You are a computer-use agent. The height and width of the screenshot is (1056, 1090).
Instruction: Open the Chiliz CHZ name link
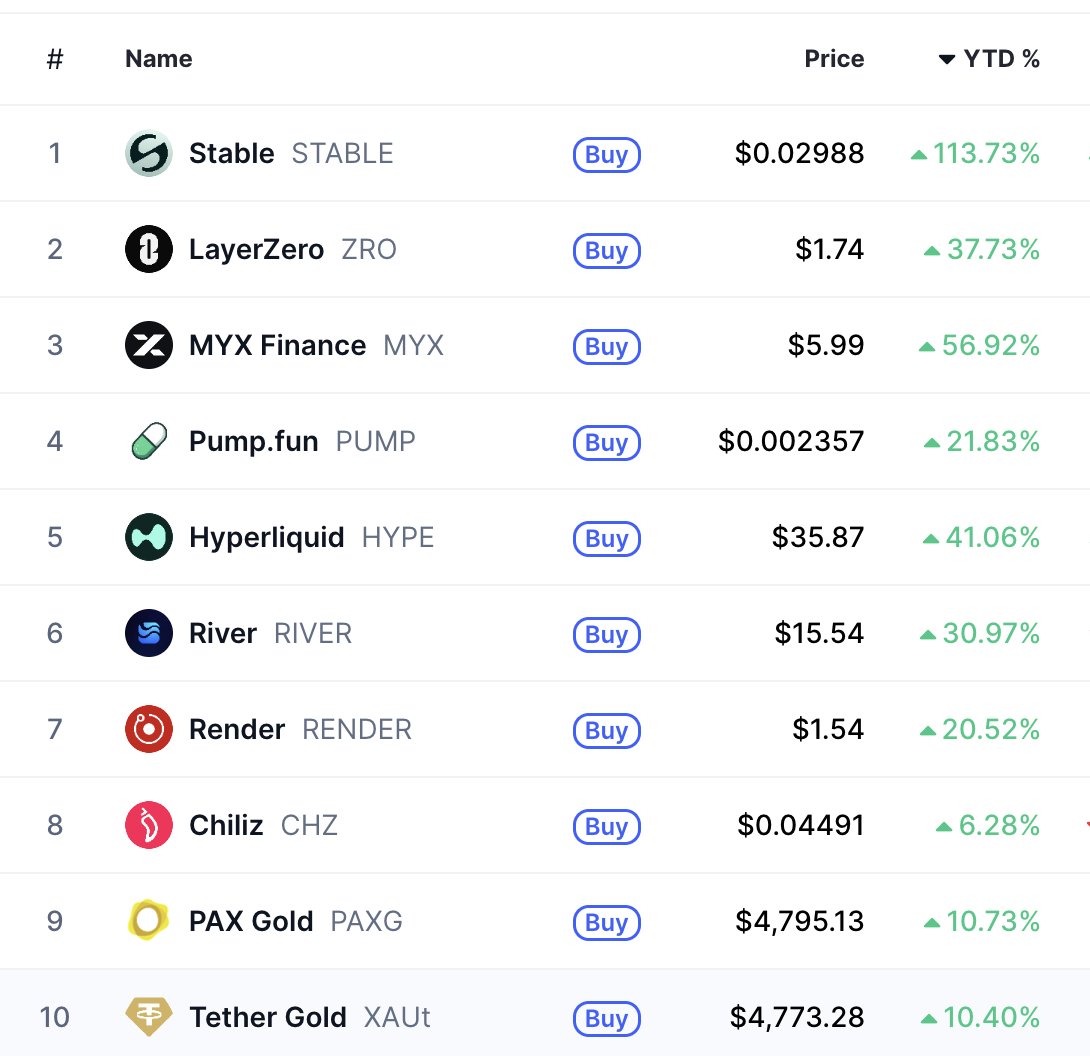pos(226,826)
